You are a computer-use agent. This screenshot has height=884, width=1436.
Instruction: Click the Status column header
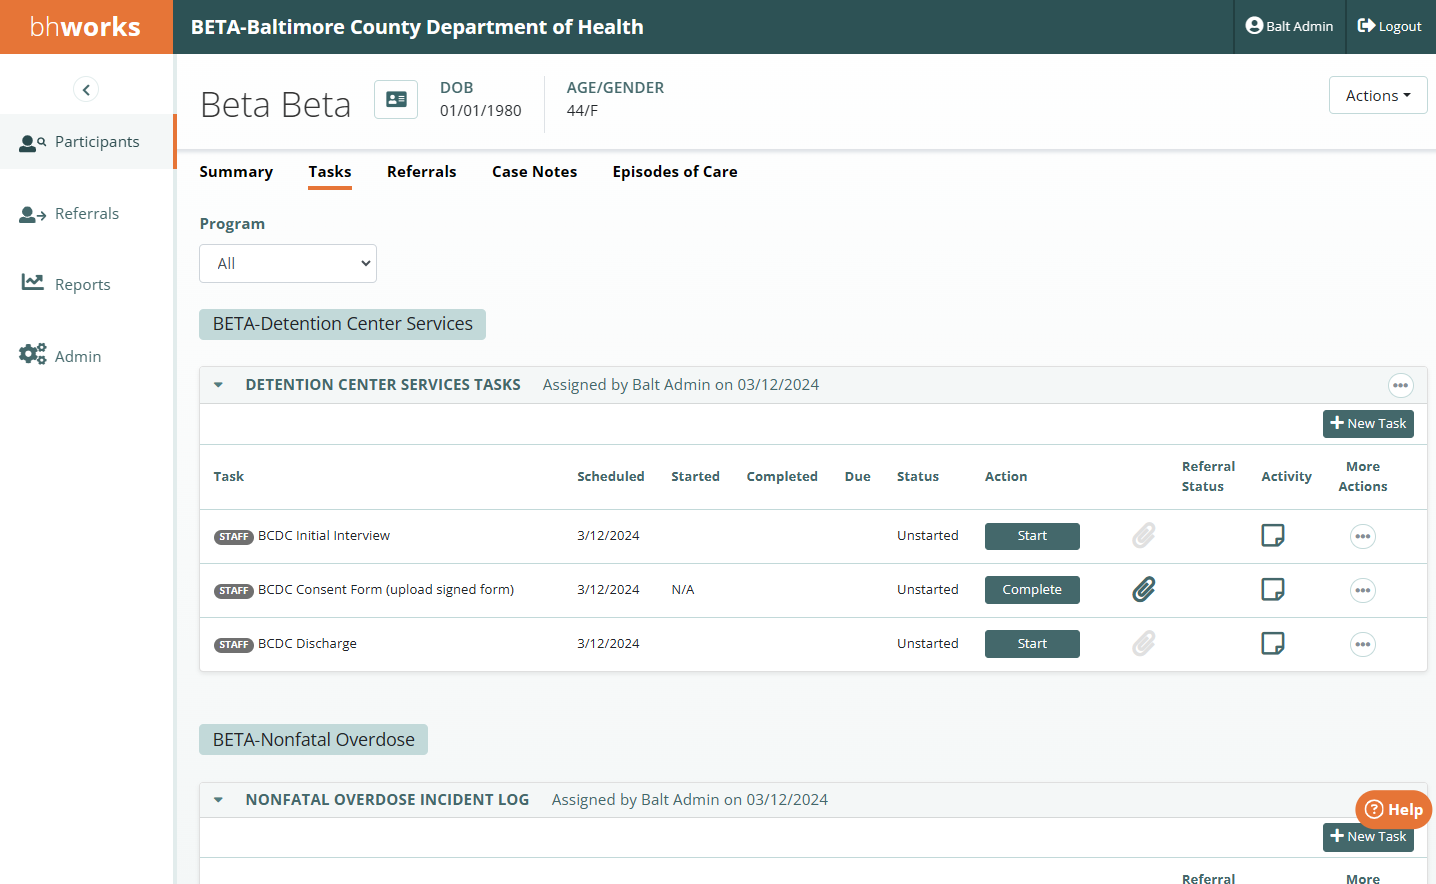918,477
